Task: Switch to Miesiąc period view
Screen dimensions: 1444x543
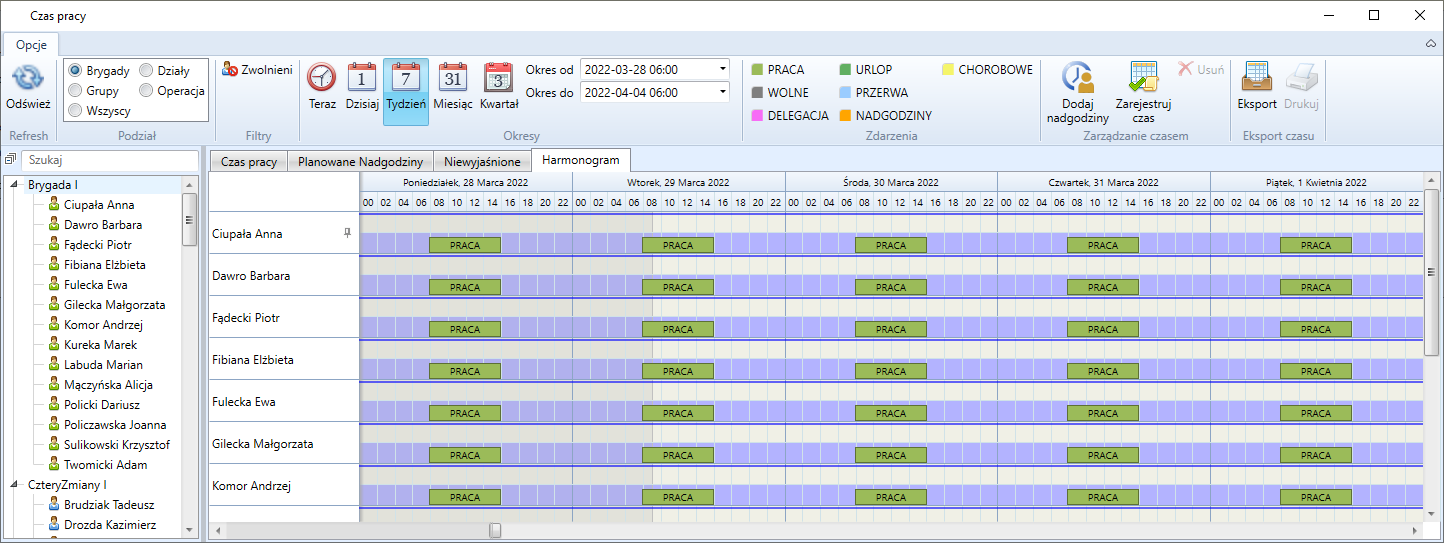Action: (453, 78)
